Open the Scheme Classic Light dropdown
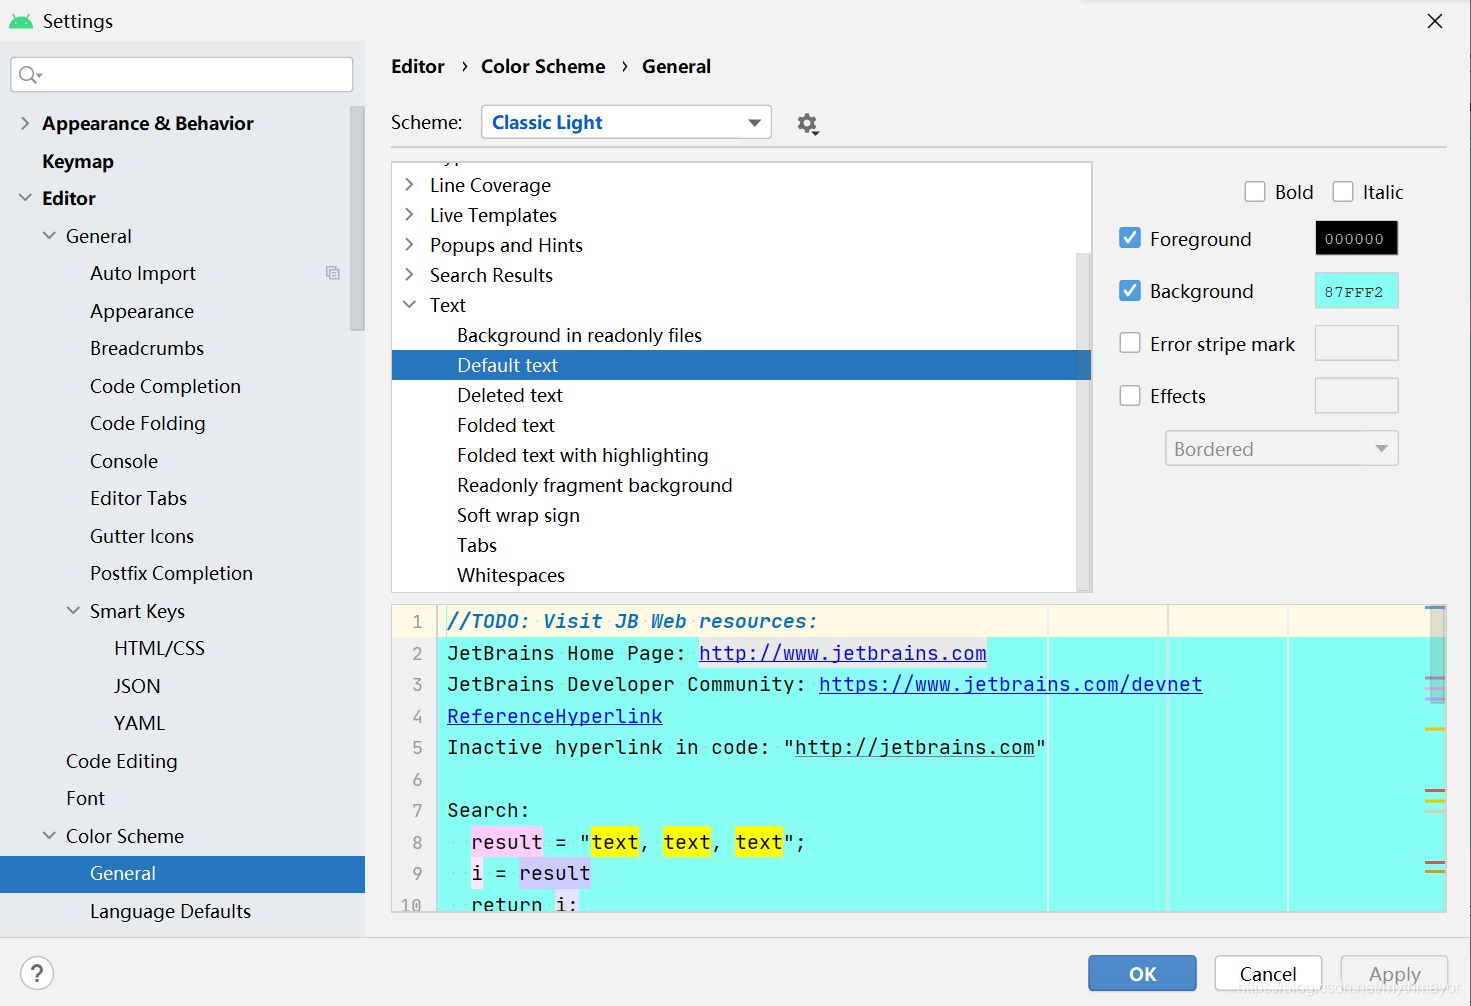The width and height of the screenshot is (1471, 1006). coord(626,122)
